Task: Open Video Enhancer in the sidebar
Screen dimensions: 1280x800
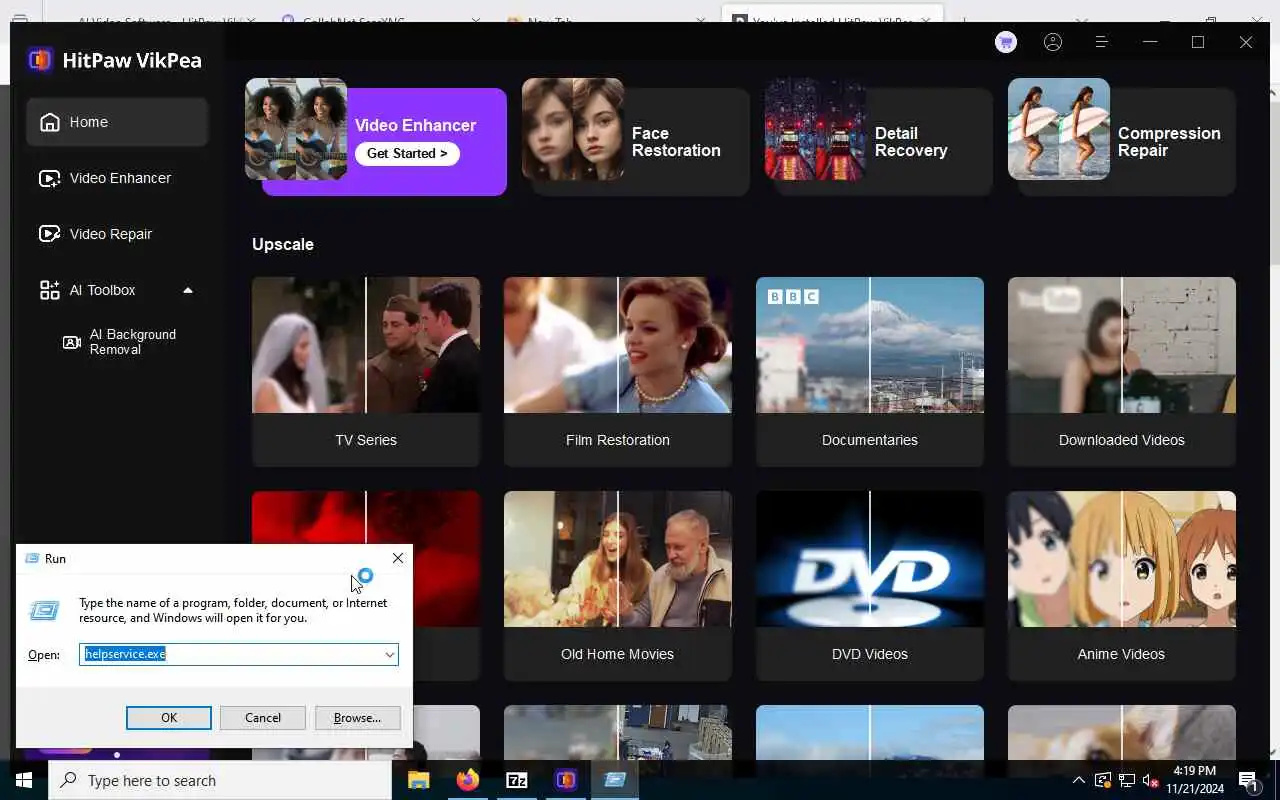Action: tap(117, 178)
